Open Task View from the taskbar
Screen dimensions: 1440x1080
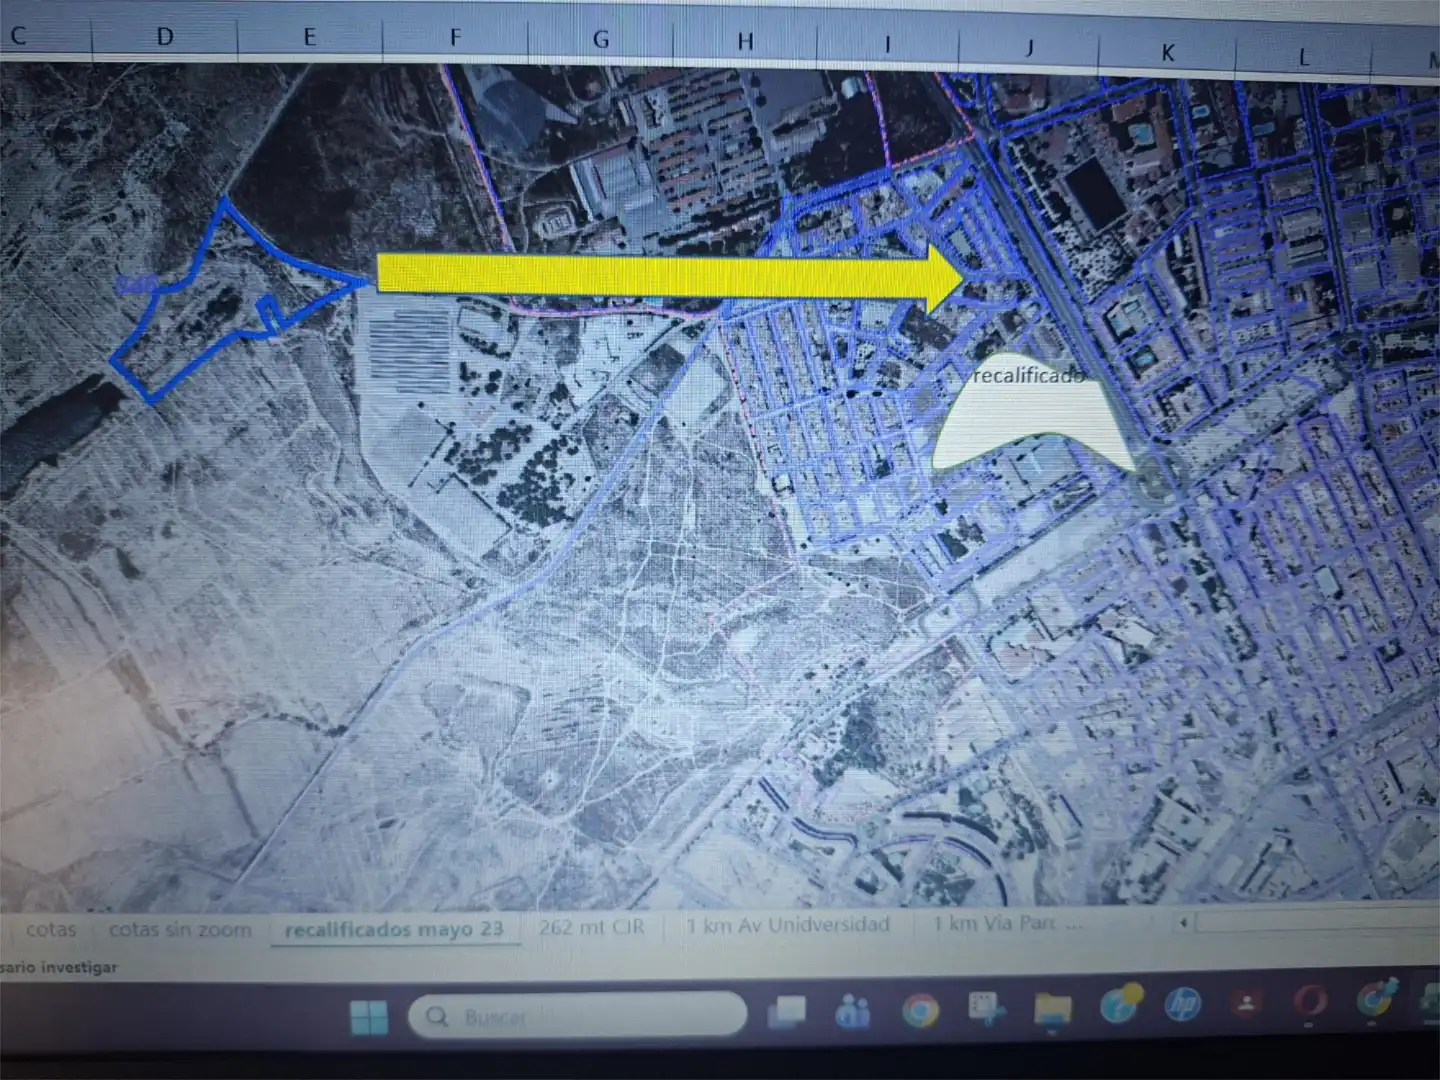coord(787,1014)
